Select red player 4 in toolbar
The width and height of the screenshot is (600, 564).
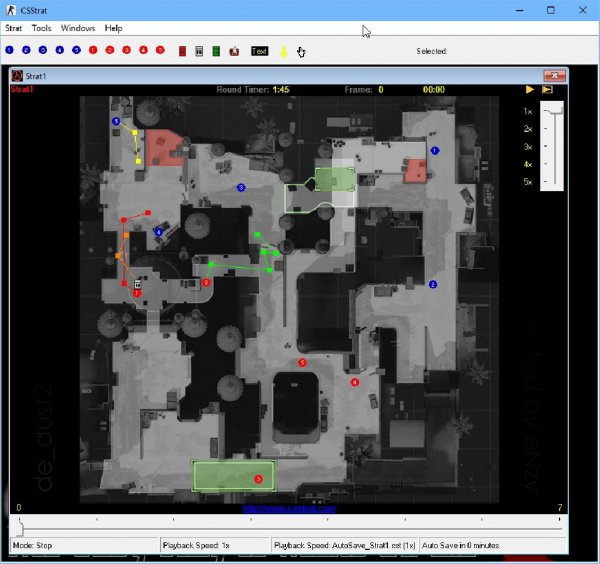coord(143,50)
